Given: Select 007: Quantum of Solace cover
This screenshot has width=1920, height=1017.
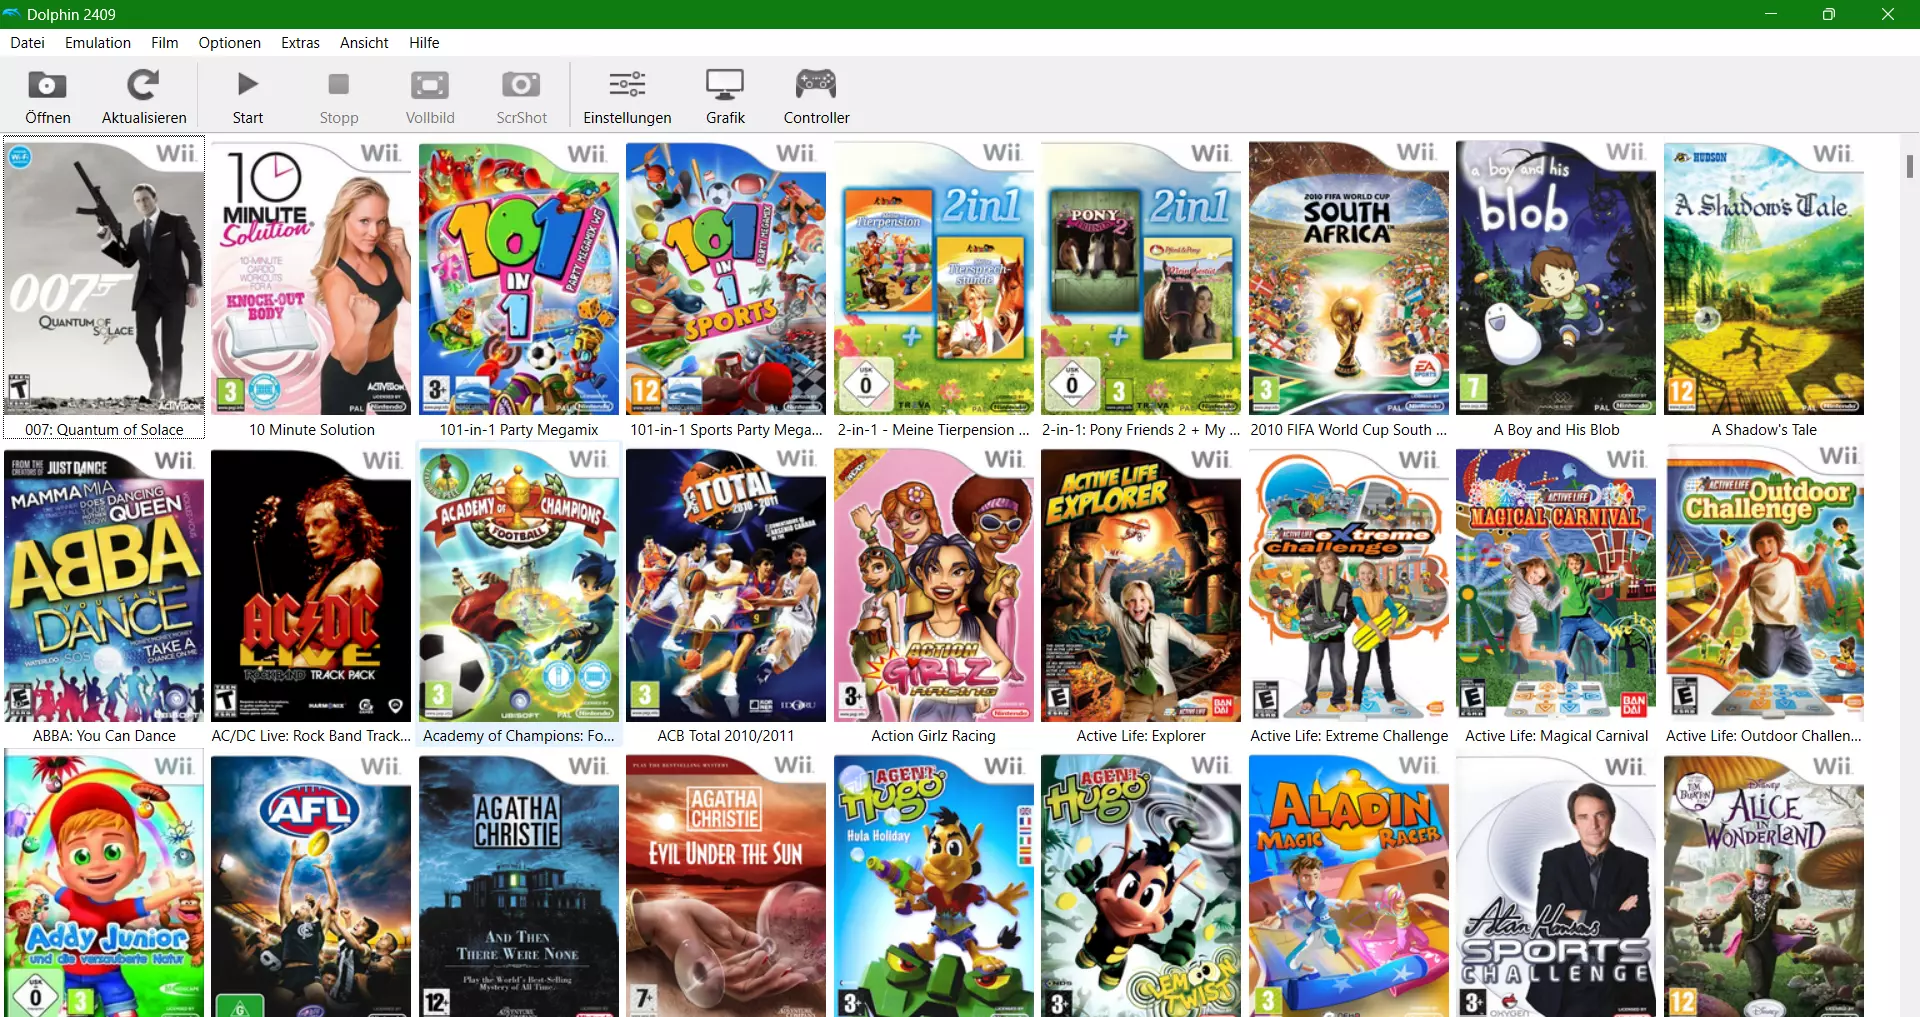Looking at the screenshot, I should point(104,278).
